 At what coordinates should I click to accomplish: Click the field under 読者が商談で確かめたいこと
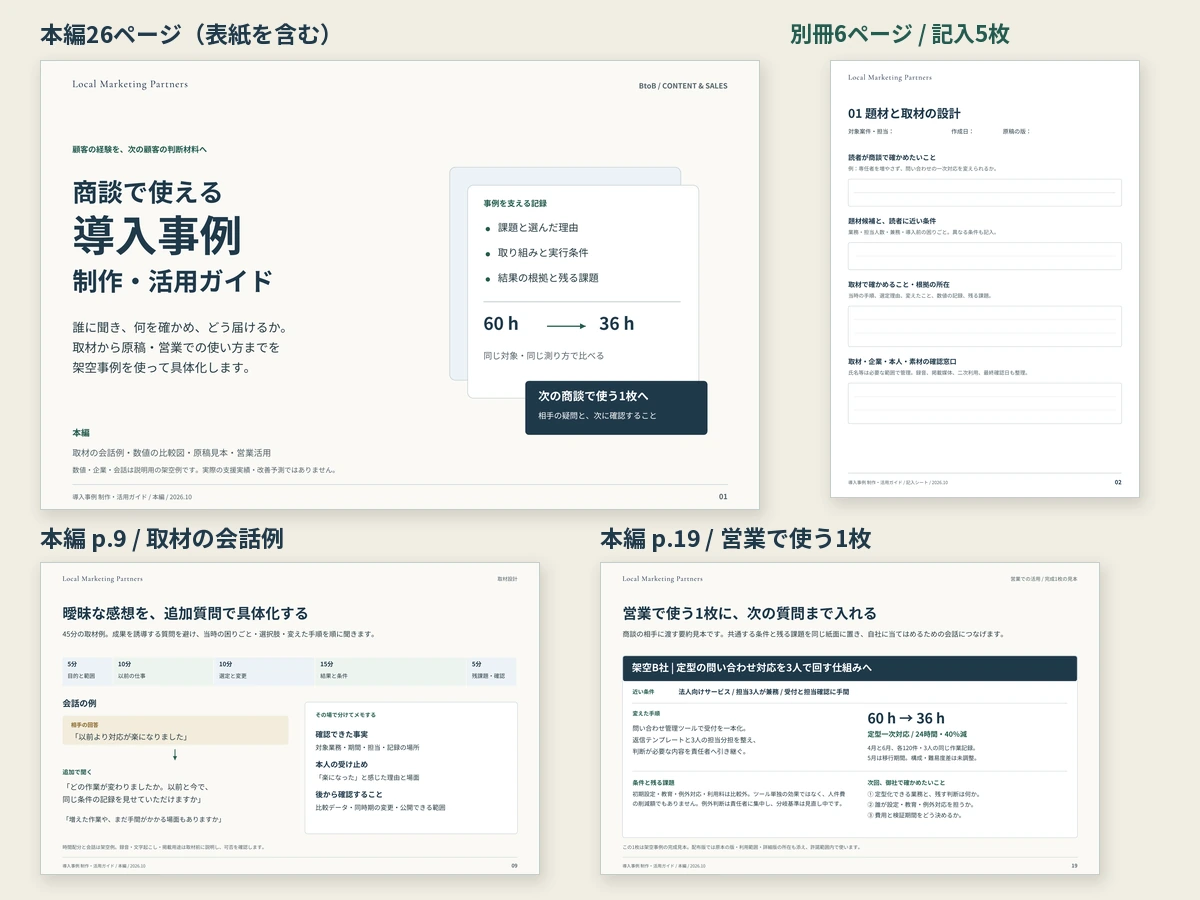(x=985, y=193)
